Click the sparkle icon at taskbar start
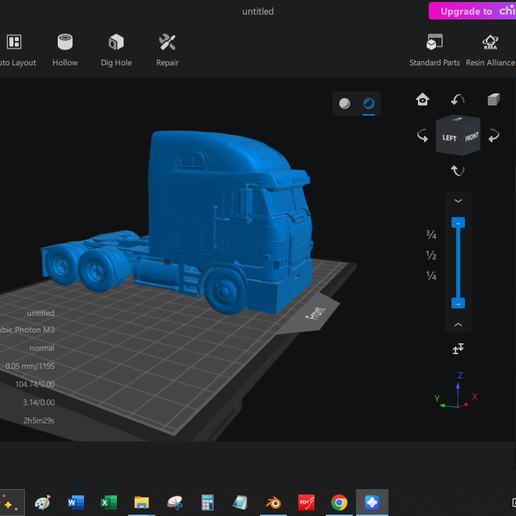Screen dimensions: 516x516 pyautogui.click(x=10, y=502)
